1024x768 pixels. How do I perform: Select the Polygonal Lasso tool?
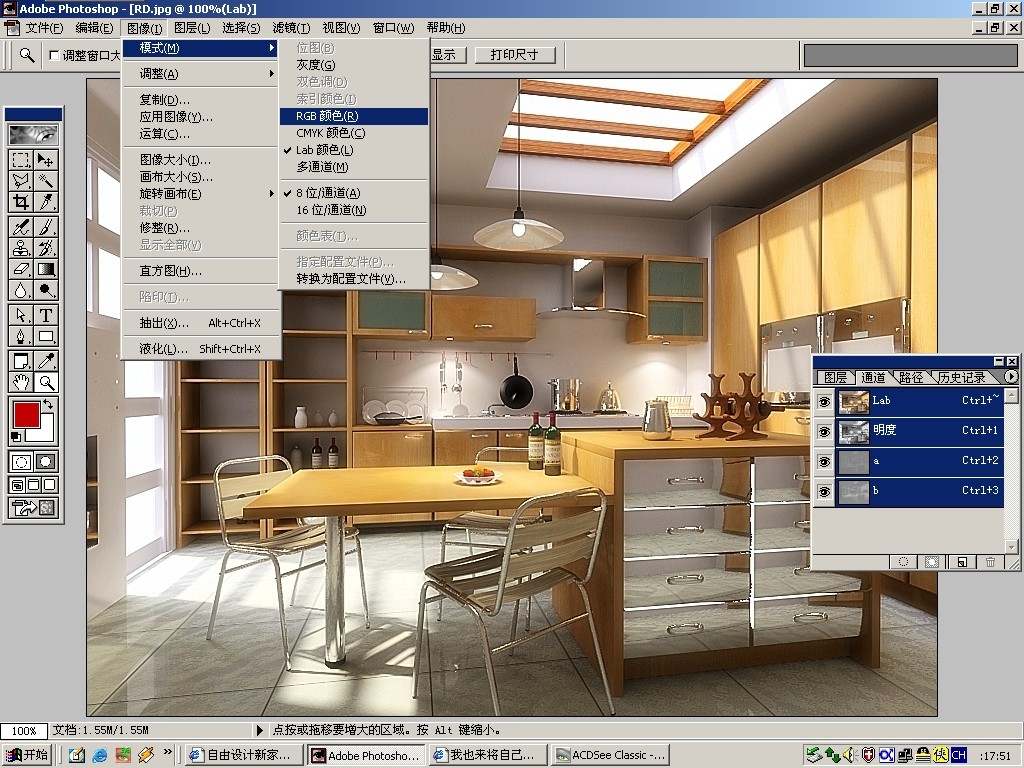point(21,180)
